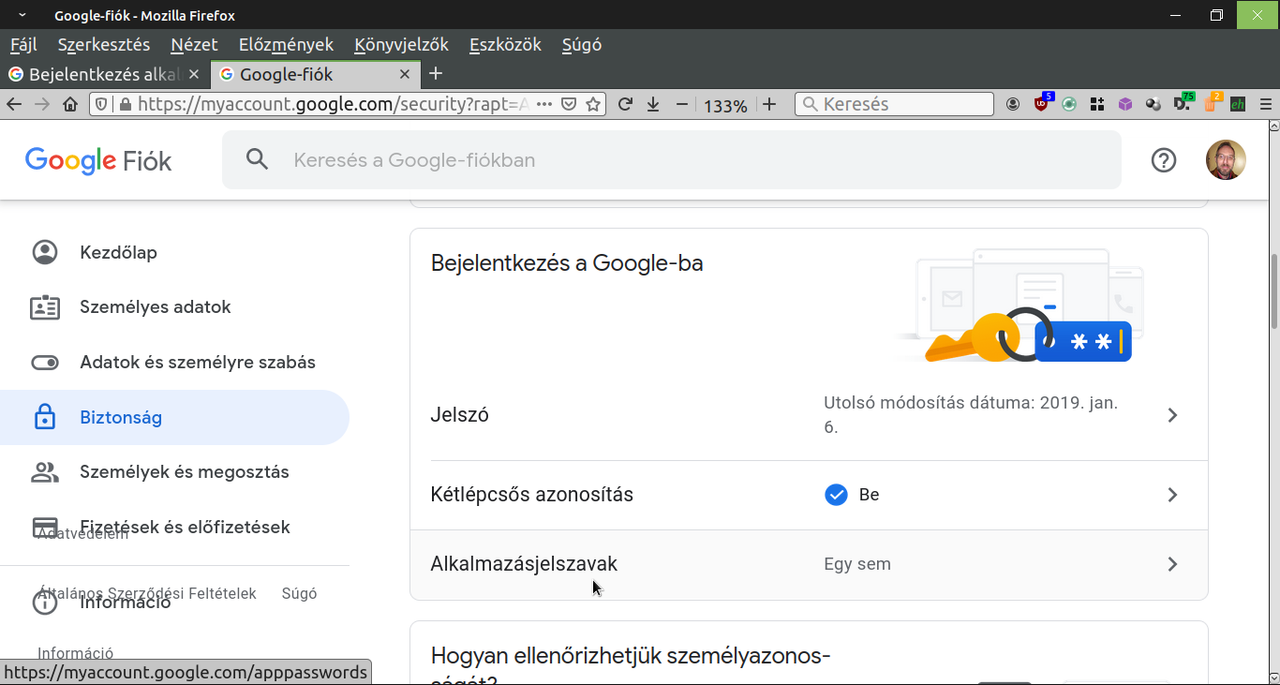Open the Eszközök menu
1280x685 pixels.
505,45
